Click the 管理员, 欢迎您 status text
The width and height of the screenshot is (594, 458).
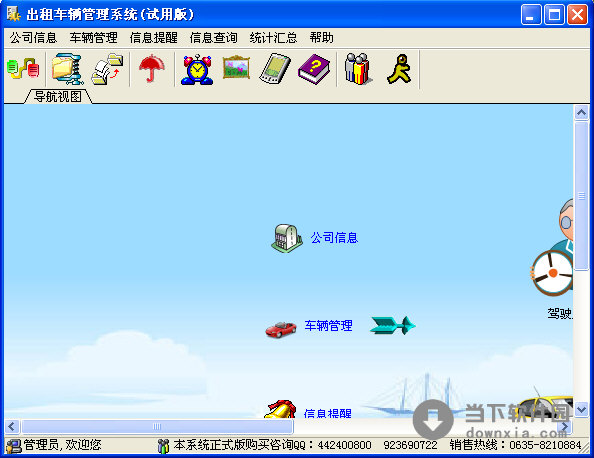pyautogui.click(x=63, y=445)
